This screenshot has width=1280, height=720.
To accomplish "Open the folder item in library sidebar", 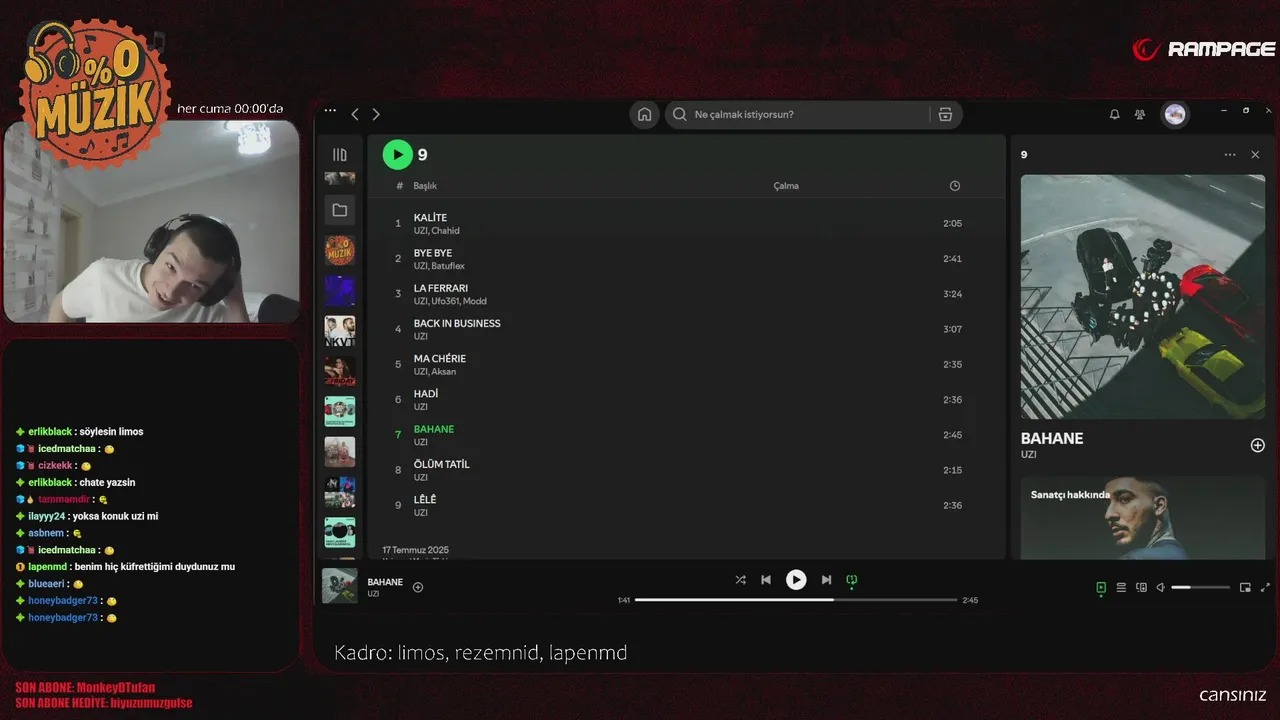I will tap(340, 210).
